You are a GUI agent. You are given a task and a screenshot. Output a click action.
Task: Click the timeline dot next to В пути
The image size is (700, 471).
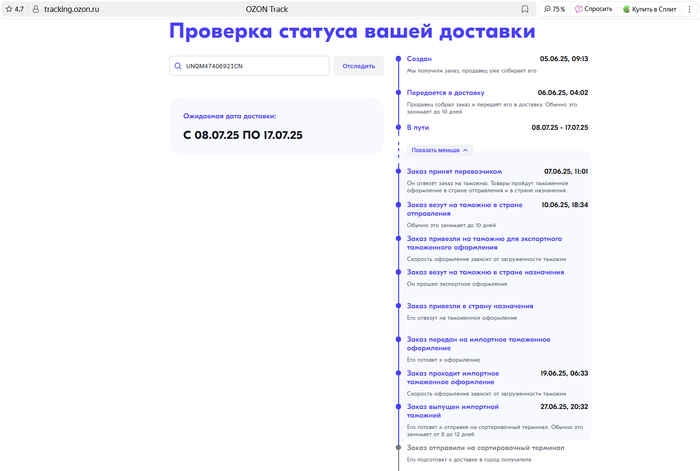(x=399, y=128)
